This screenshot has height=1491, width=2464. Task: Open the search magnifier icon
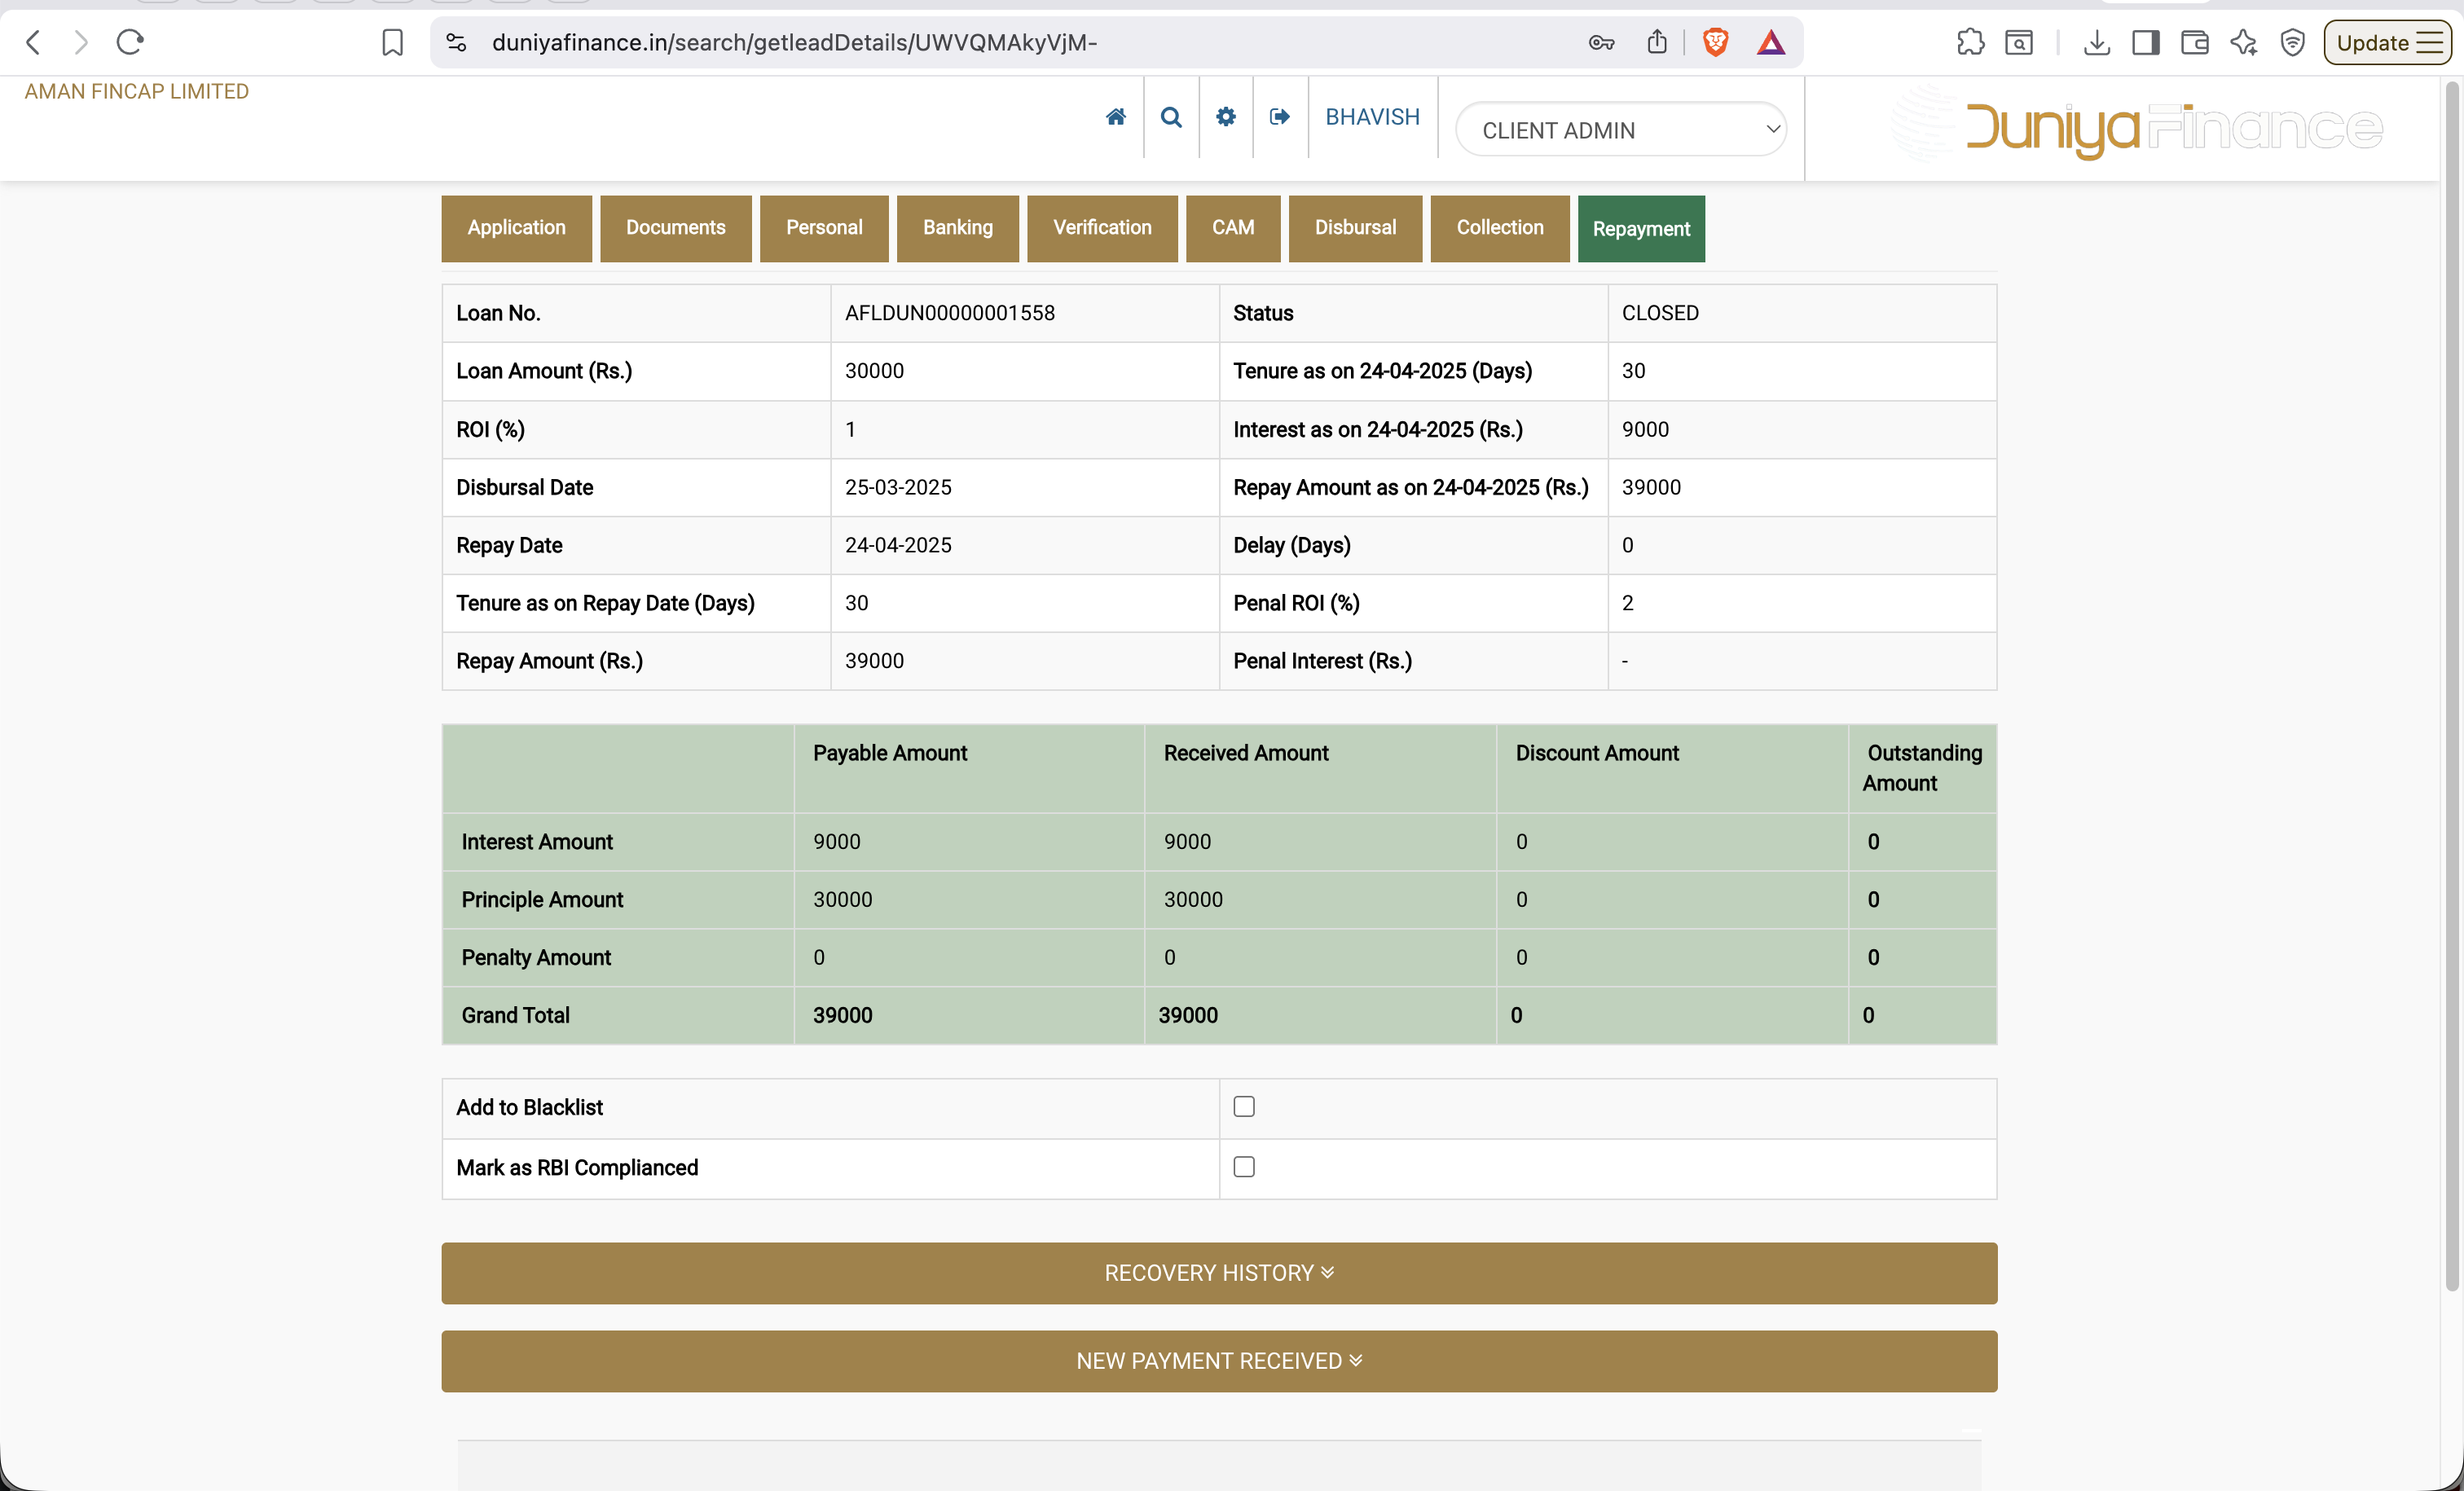[1171, 117]
